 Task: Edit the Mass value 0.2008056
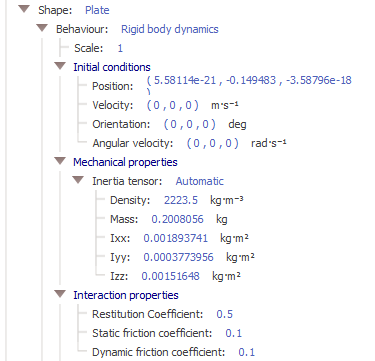(177, 219)
